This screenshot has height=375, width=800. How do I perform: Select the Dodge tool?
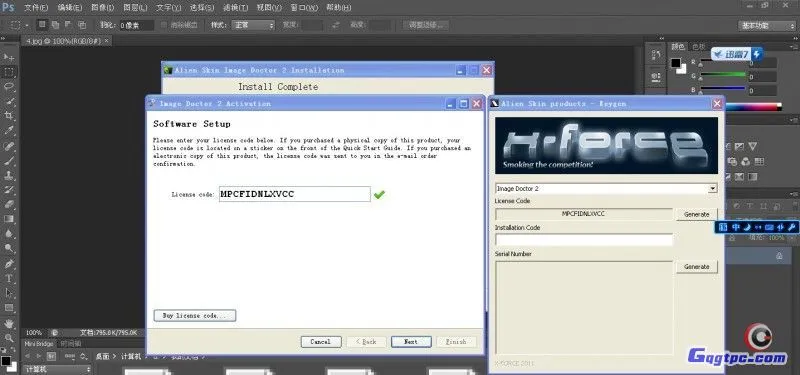tap(9, 249)
